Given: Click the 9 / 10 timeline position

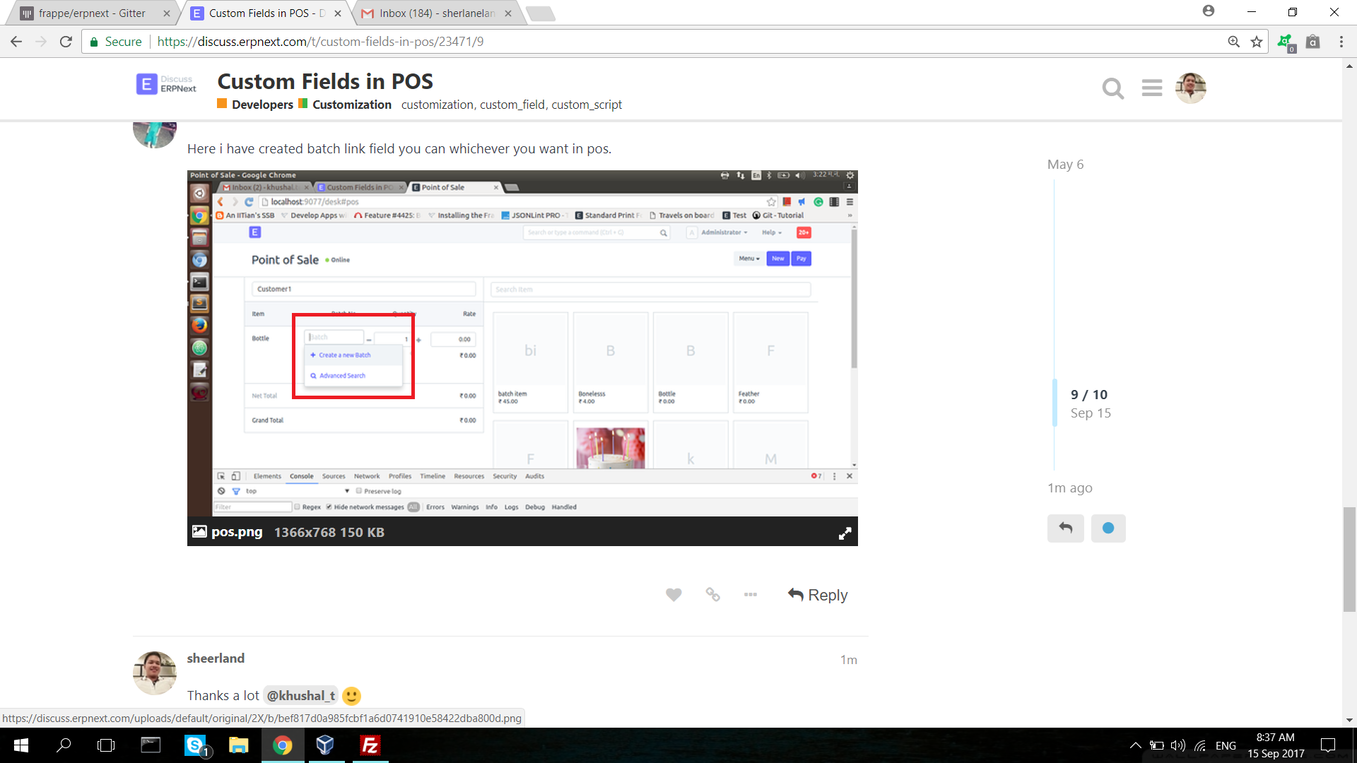Looking at the screenshot, I should (1089, 394).
